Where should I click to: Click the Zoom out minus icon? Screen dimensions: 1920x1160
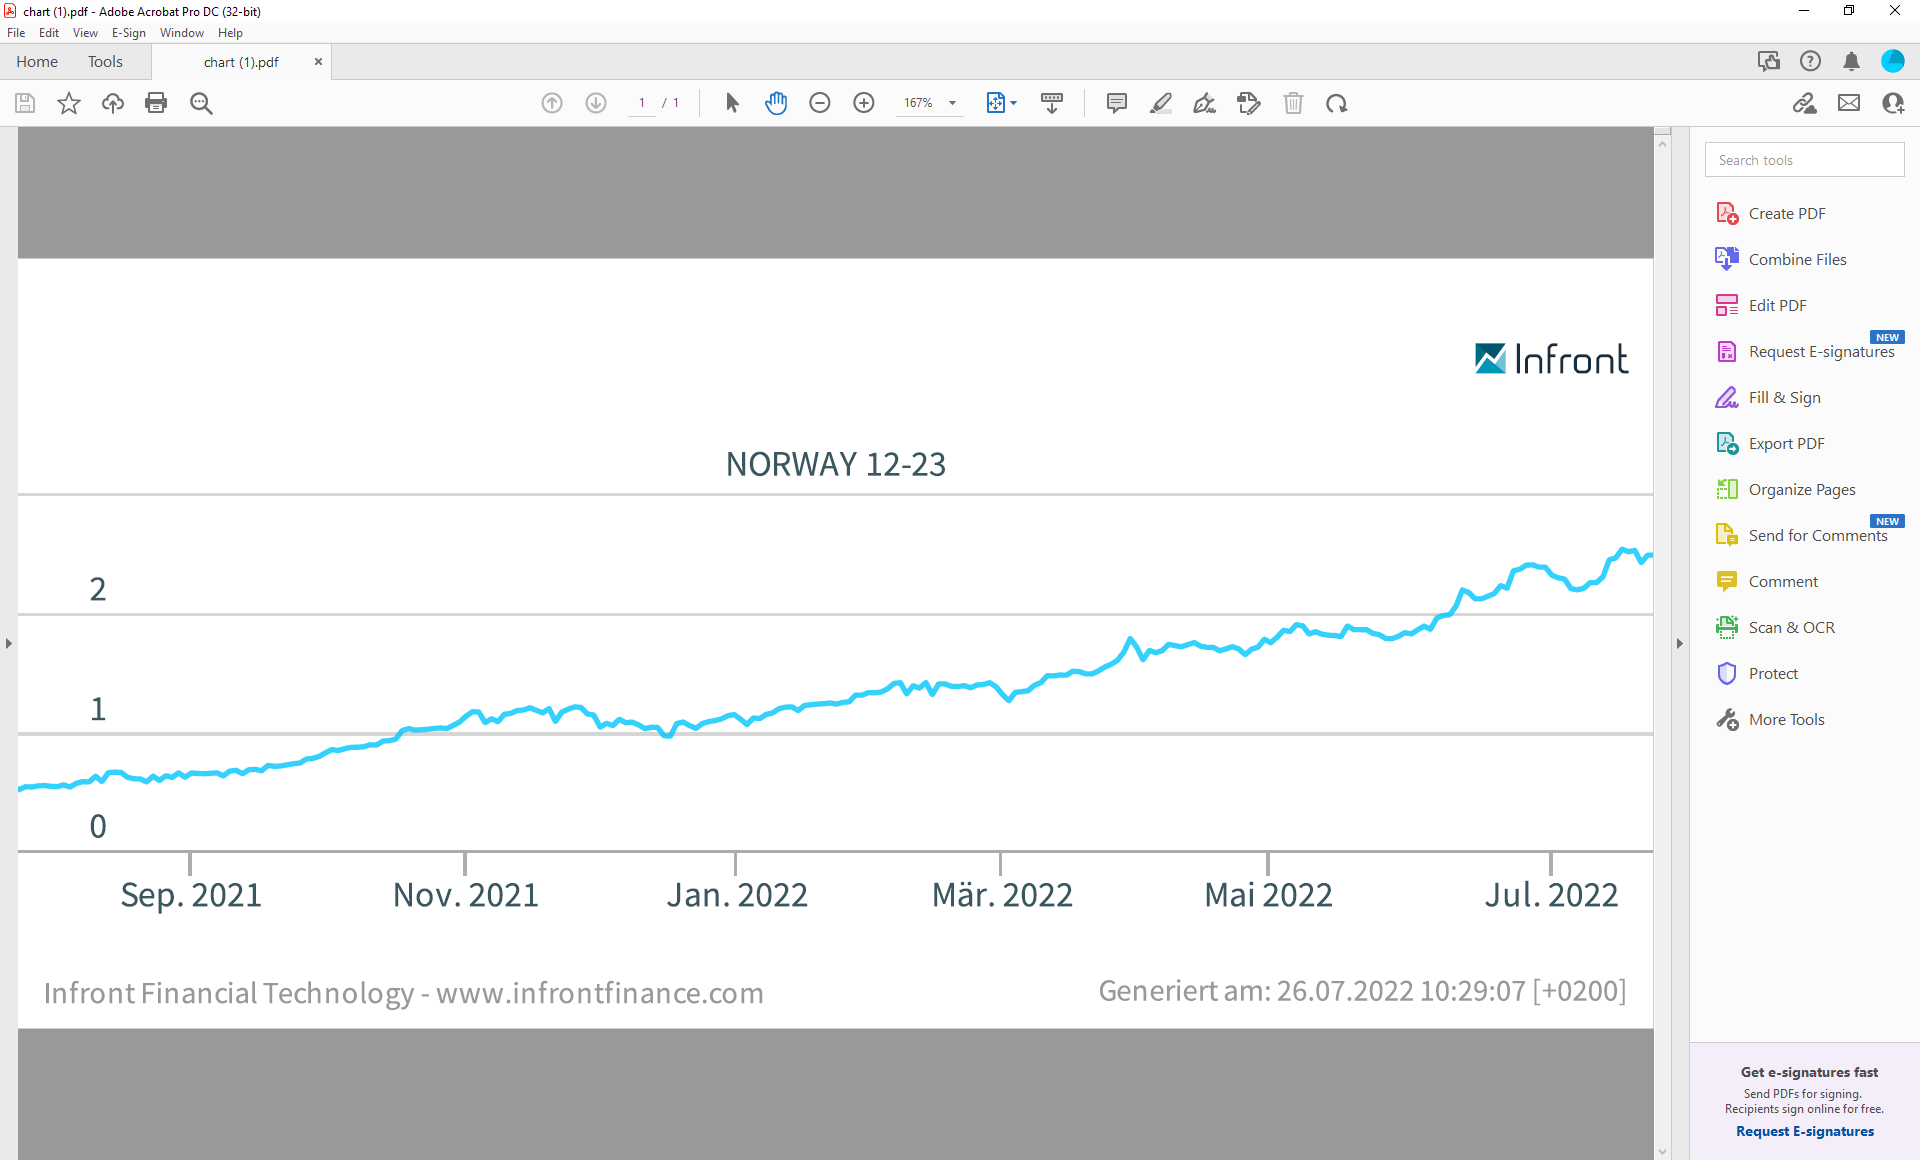(820, 103)
